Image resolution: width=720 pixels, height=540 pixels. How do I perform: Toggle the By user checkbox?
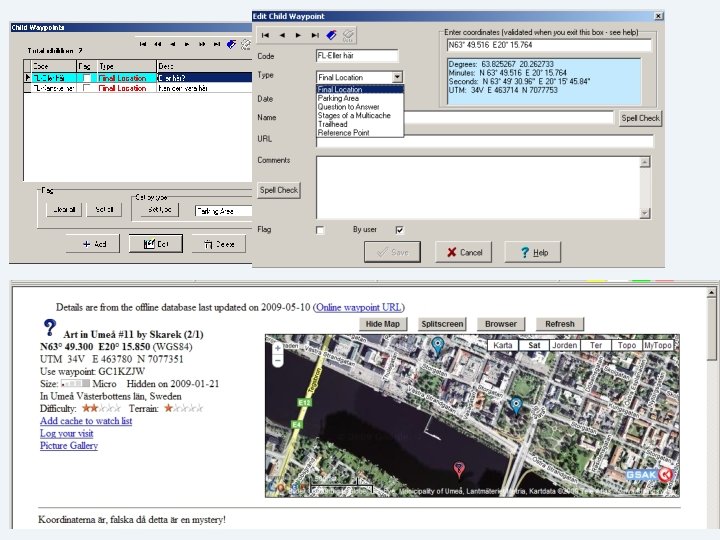399,230
